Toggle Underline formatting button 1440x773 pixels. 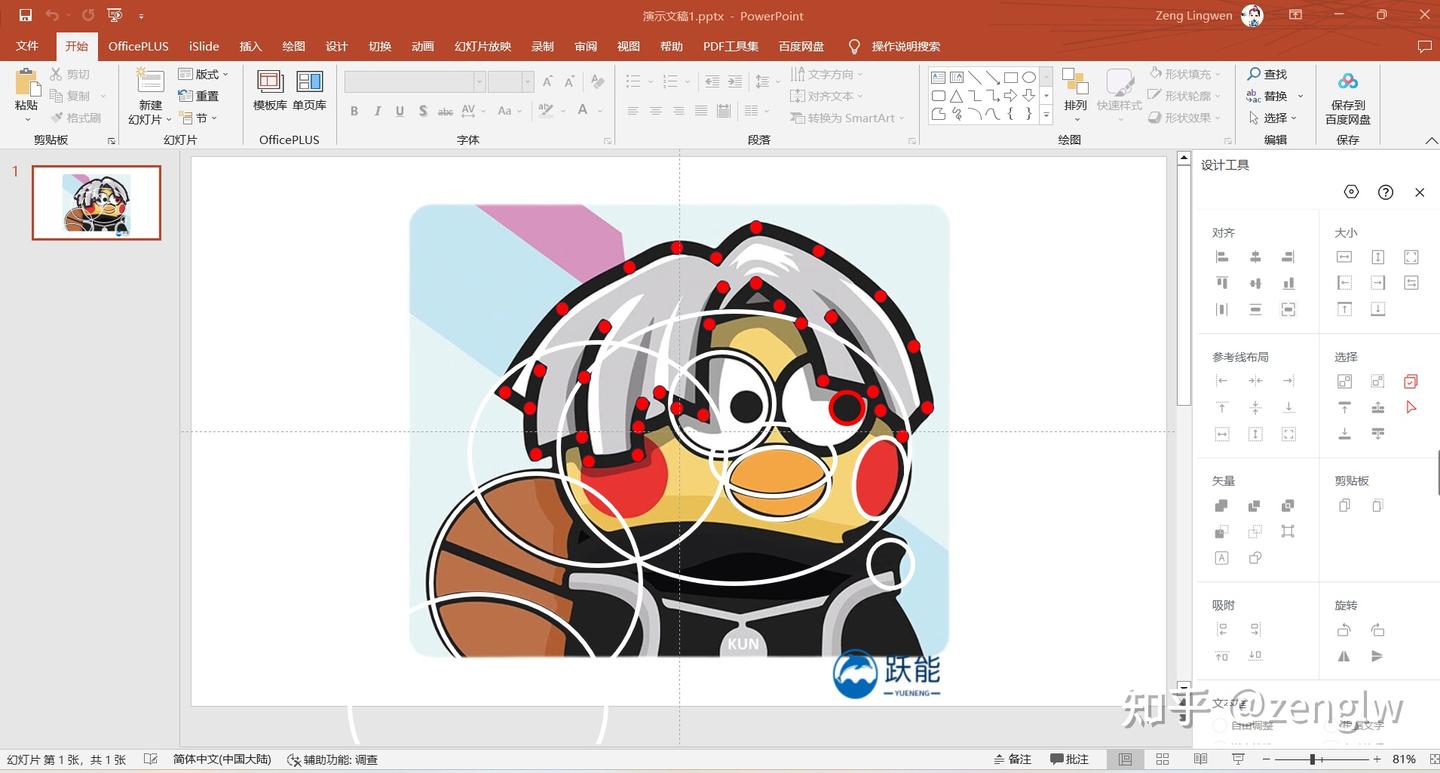tap(400, 111)
